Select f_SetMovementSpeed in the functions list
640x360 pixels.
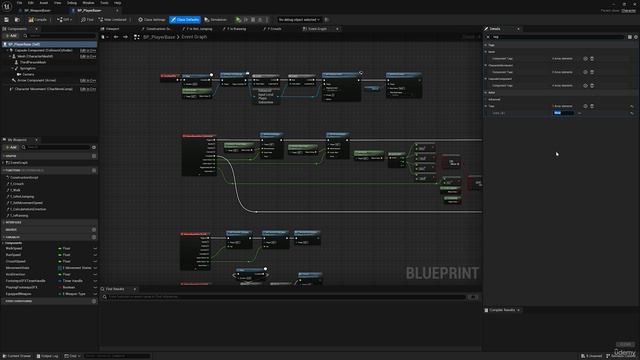point(27,203)
